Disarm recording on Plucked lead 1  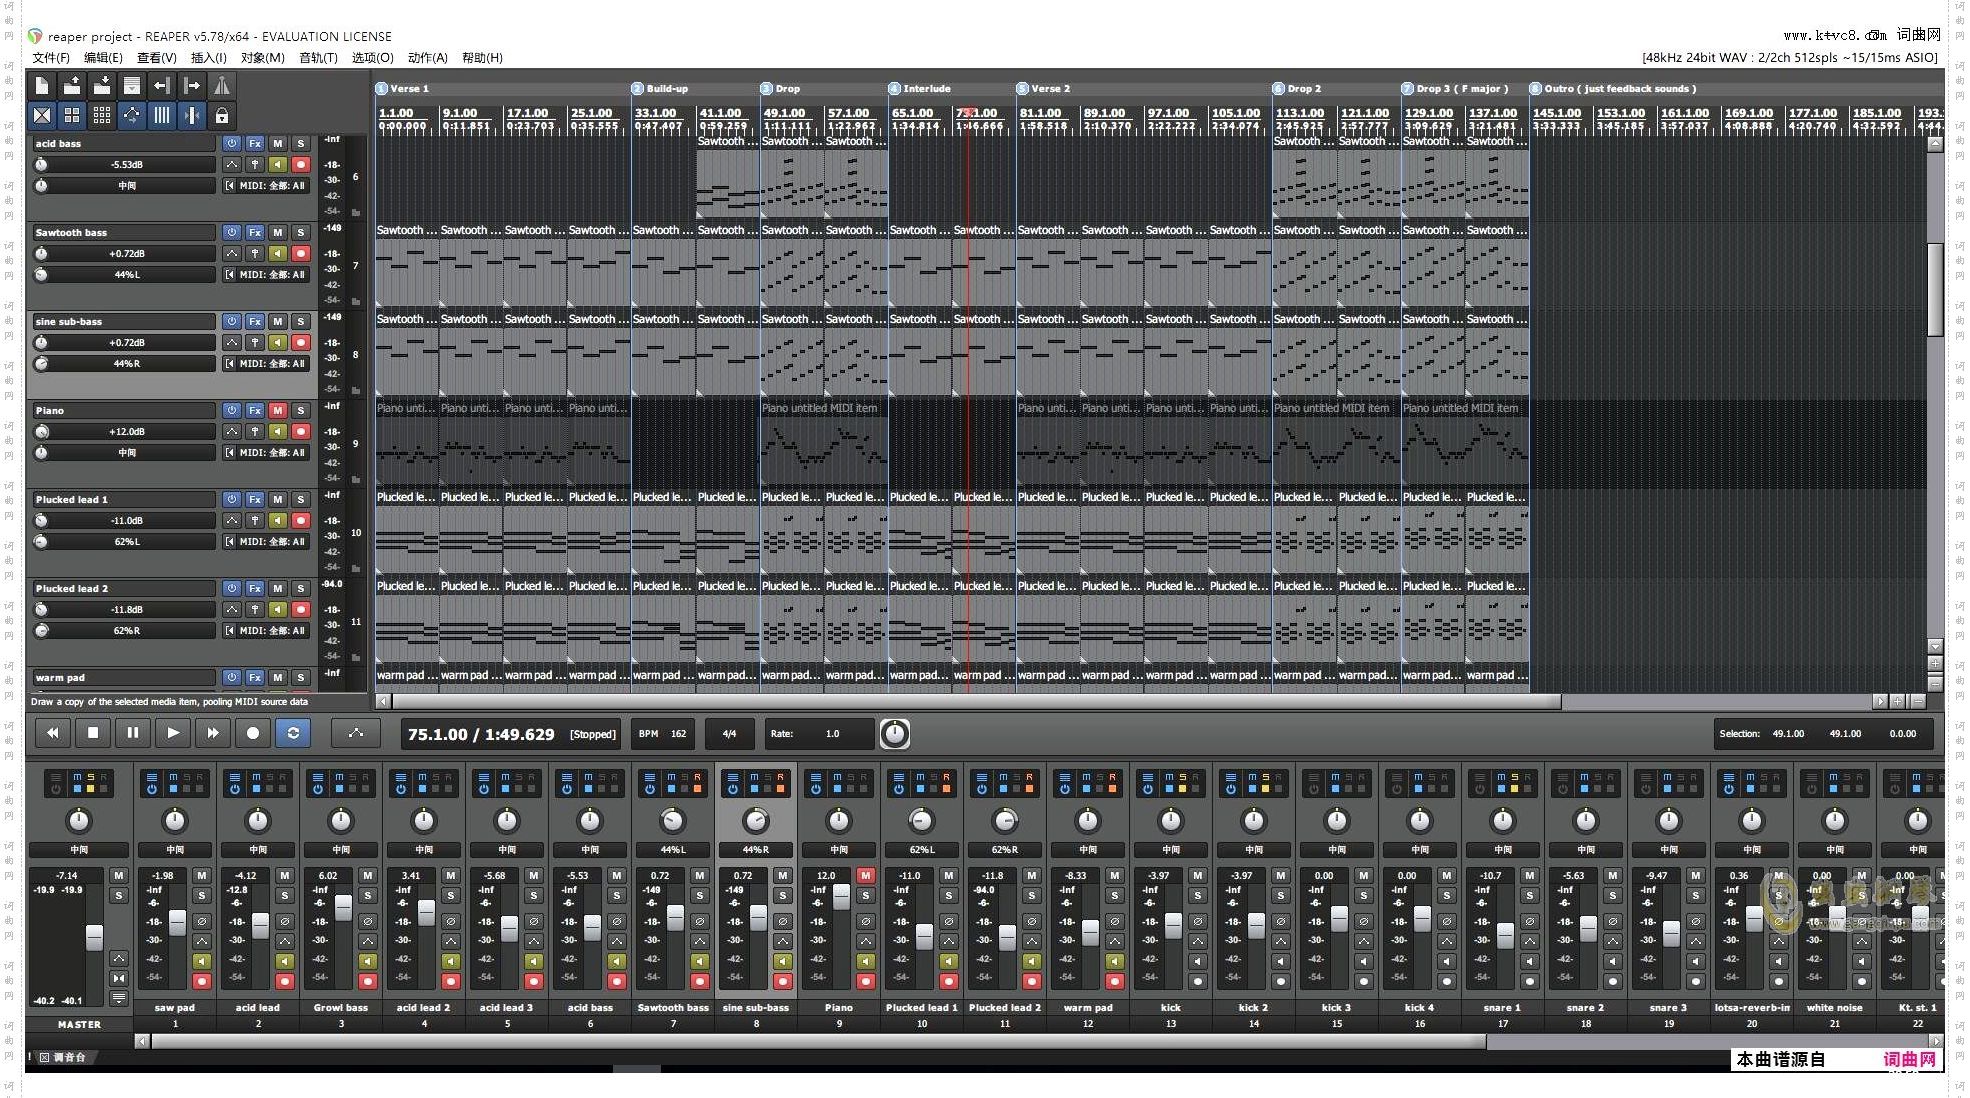coord(300,520)
